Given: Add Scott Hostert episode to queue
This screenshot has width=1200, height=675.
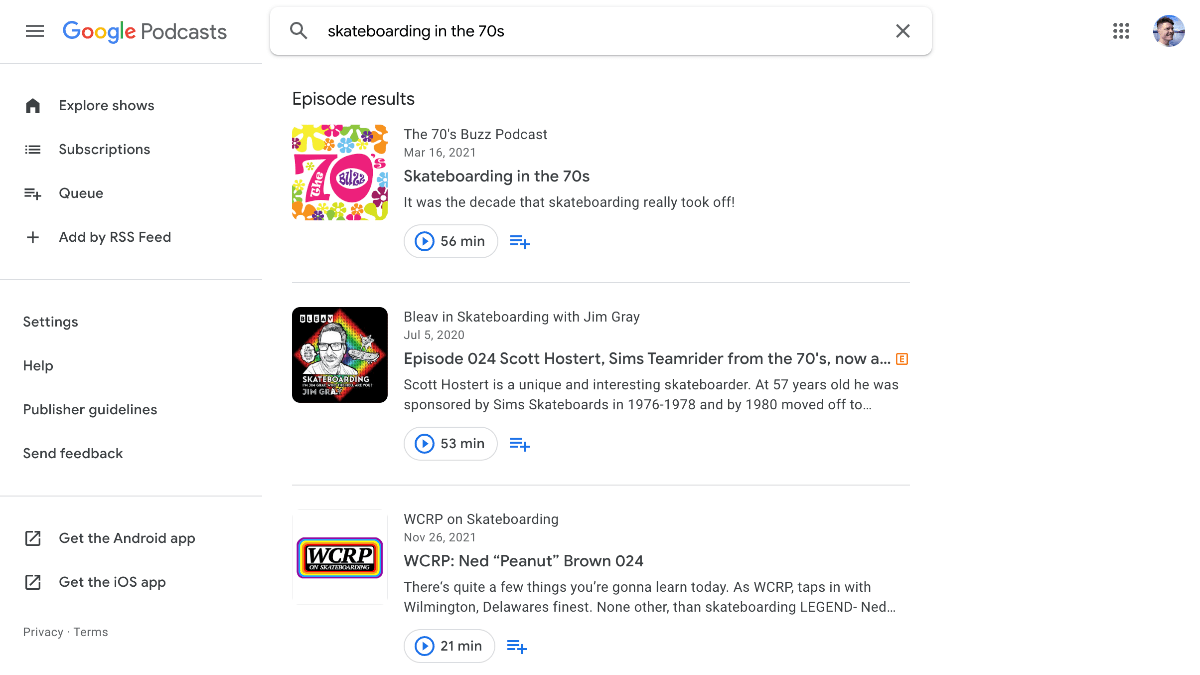Looking at the screenshot, I should [x=520, y=444].
